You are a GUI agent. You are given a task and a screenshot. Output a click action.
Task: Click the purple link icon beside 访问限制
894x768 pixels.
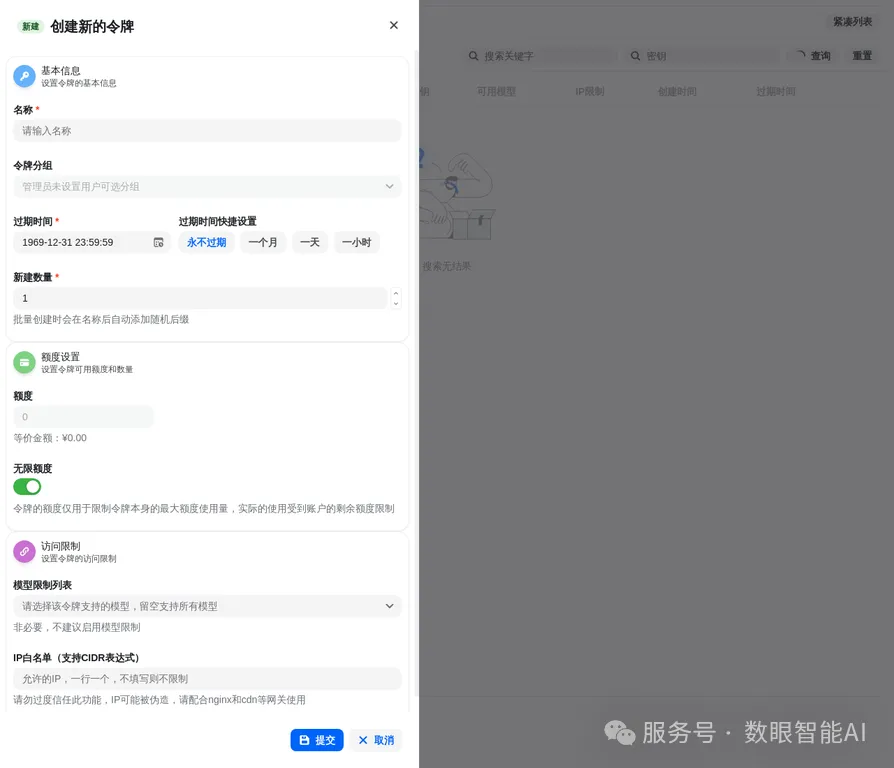point(25,551)
